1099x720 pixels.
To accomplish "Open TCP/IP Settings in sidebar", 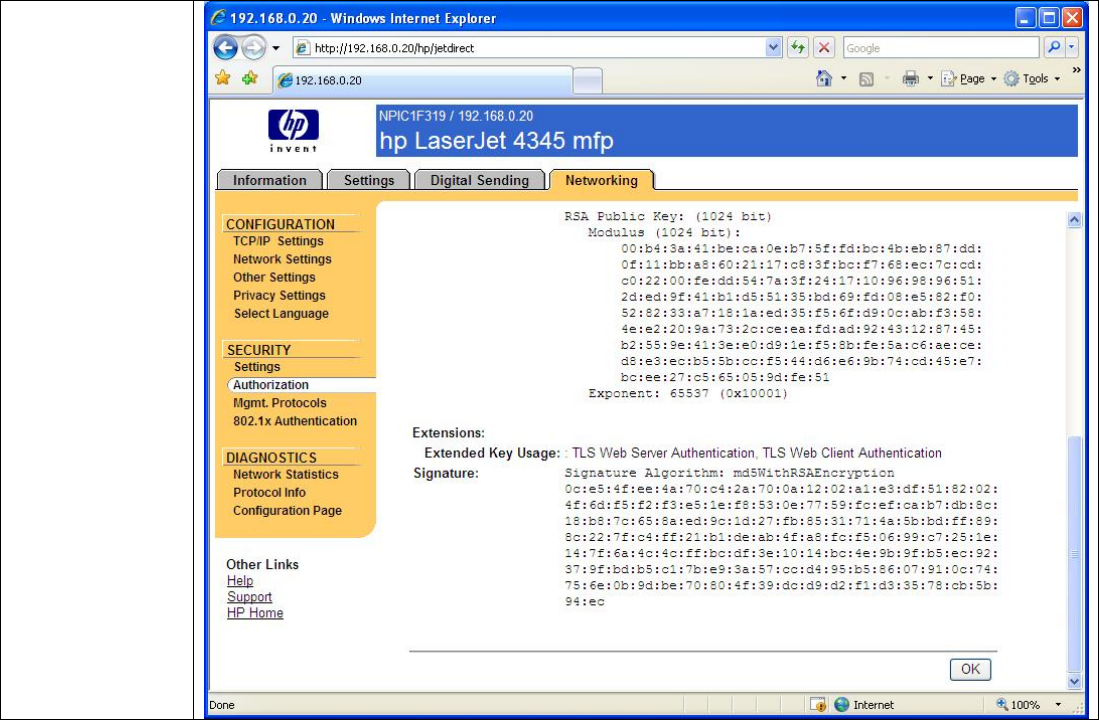I will (278, 240).
